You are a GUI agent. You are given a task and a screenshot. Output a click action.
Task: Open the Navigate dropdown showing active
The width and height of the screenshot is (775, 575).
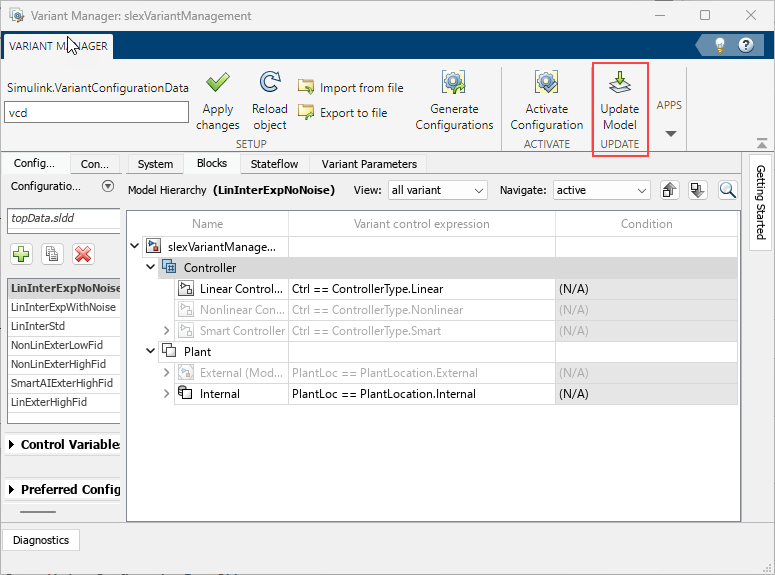[x=602, y=190]
